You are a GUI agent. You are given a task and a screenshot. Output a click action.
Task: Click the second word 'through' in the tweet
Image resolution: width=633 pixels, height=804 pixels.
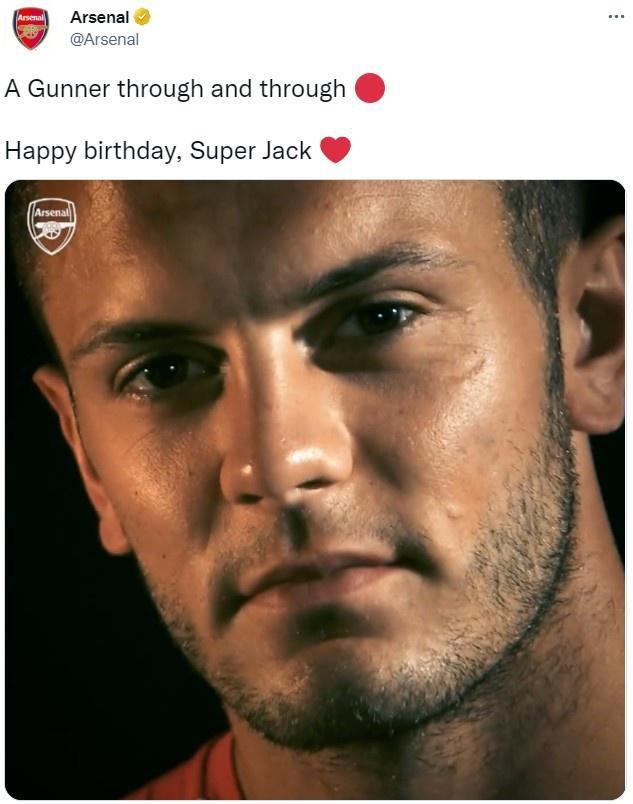302,88
